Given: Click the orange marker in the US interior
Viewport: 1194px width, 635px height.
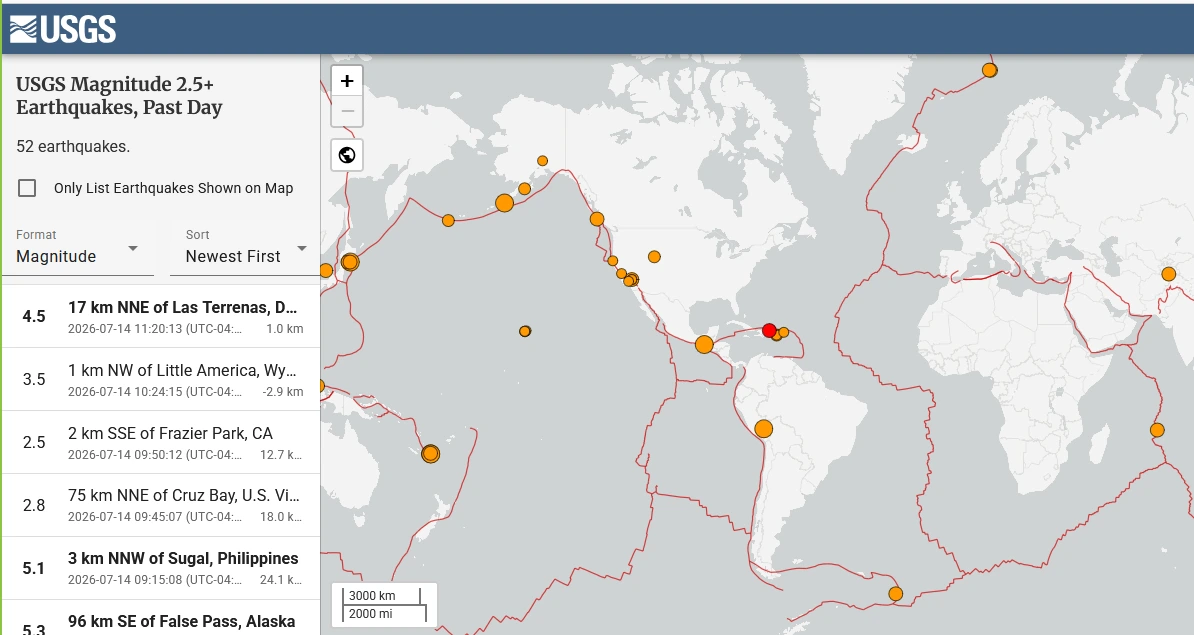Looking at the screenshot, I should tap(654, 257).
